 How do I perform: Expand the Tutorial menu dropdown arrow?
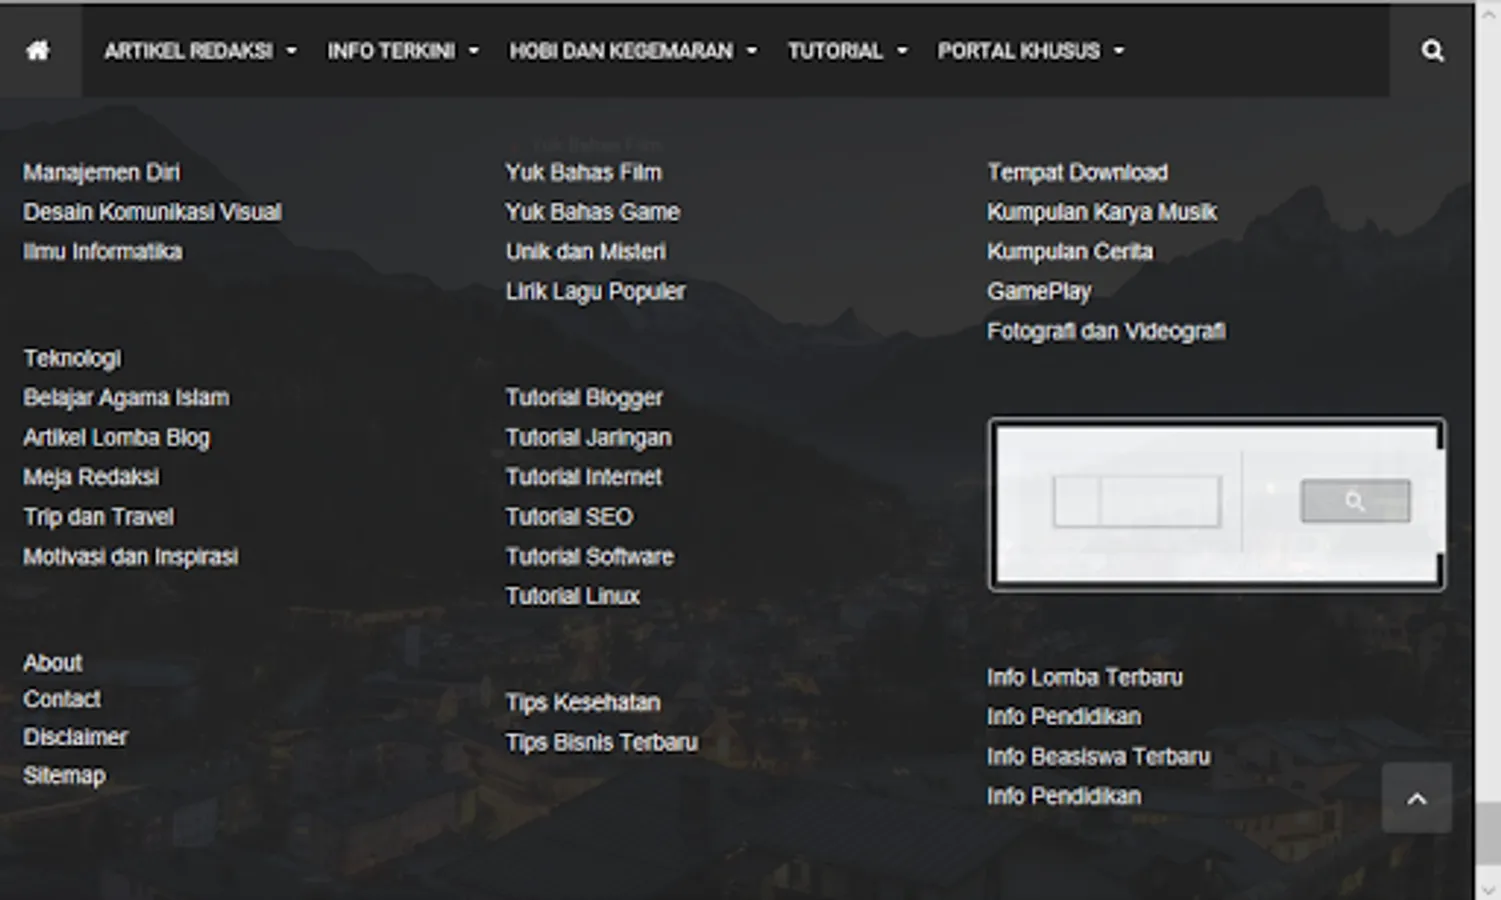(902, 51)
